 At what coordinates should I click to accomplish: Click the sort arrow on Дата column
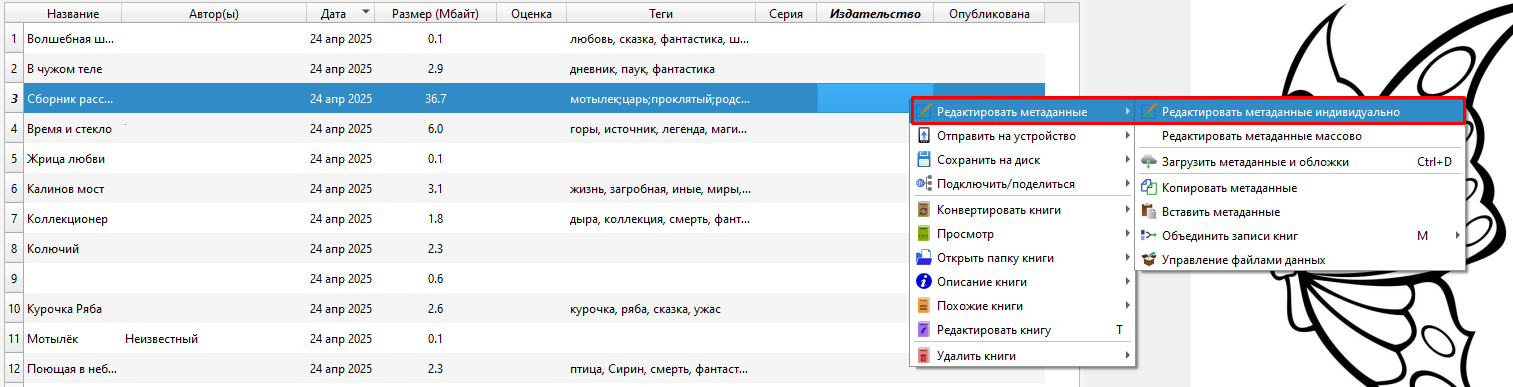tap(365, 12)
